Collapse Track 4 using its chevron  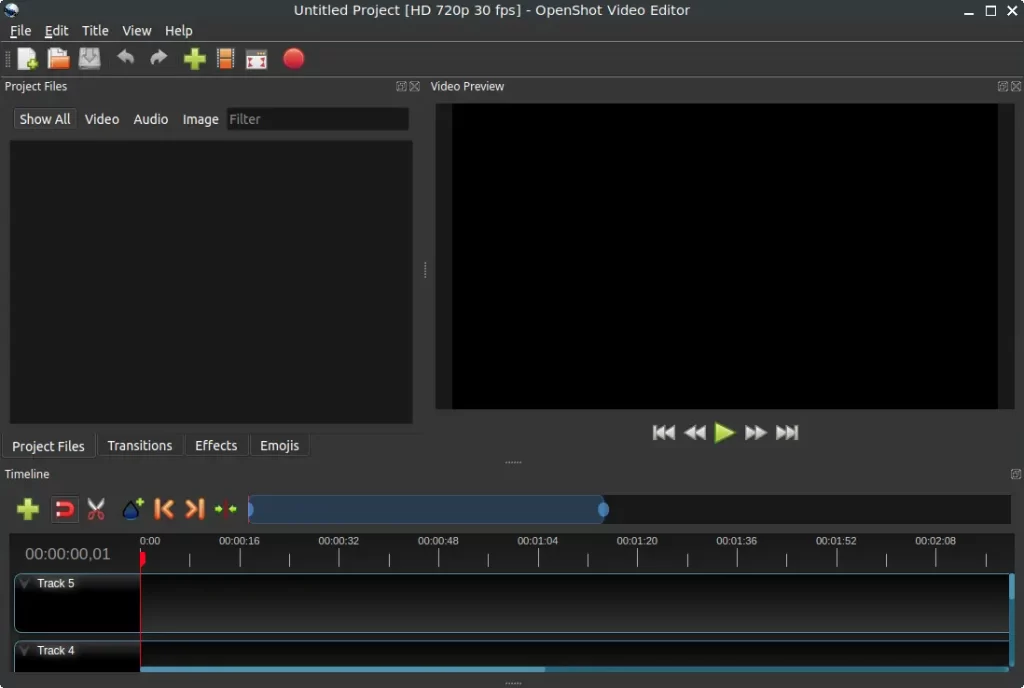click(24, 650)
